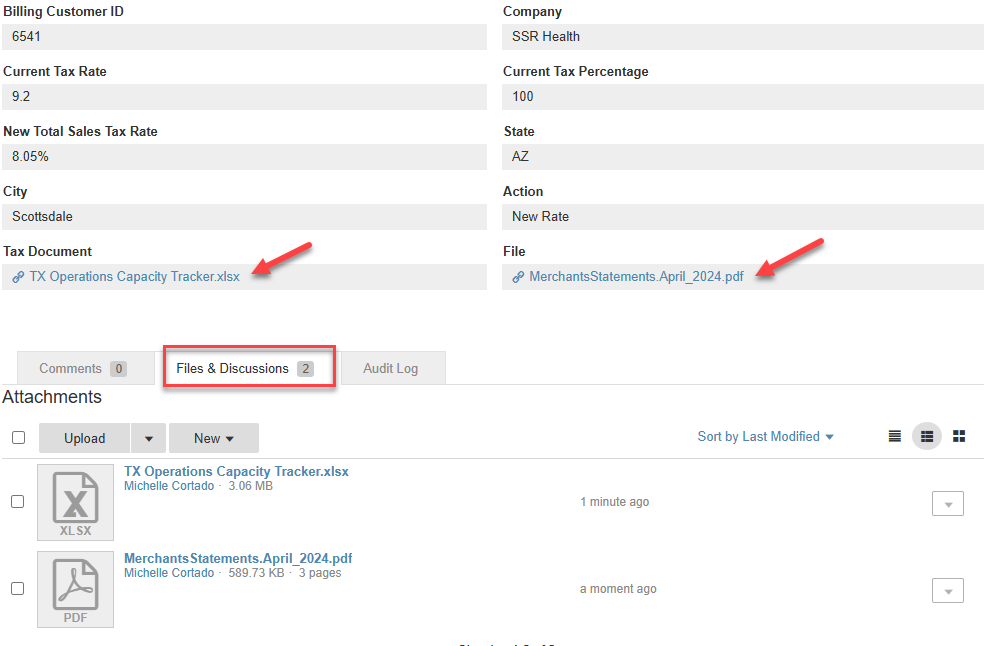
Task: Open TX Operations Capacity Tracker.xlsx attachment link
Action: 236,471
